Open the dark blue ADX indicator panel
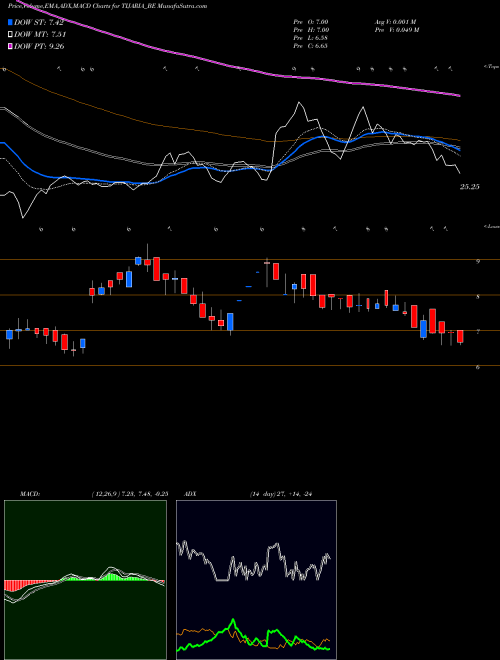 point(256,580)
